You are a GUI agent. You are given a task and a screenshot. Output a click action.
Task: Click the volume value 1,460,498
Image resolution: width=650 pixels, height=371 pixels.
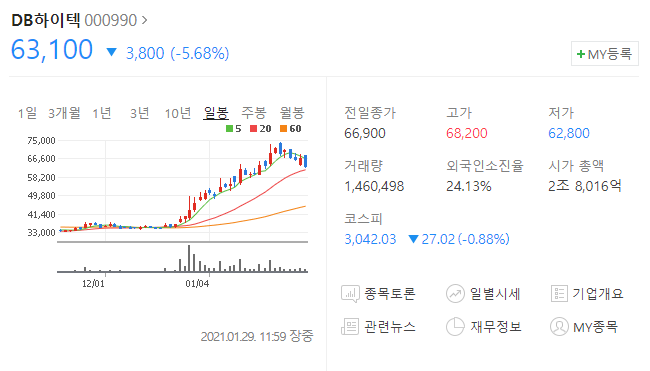(x=374, y=187)
